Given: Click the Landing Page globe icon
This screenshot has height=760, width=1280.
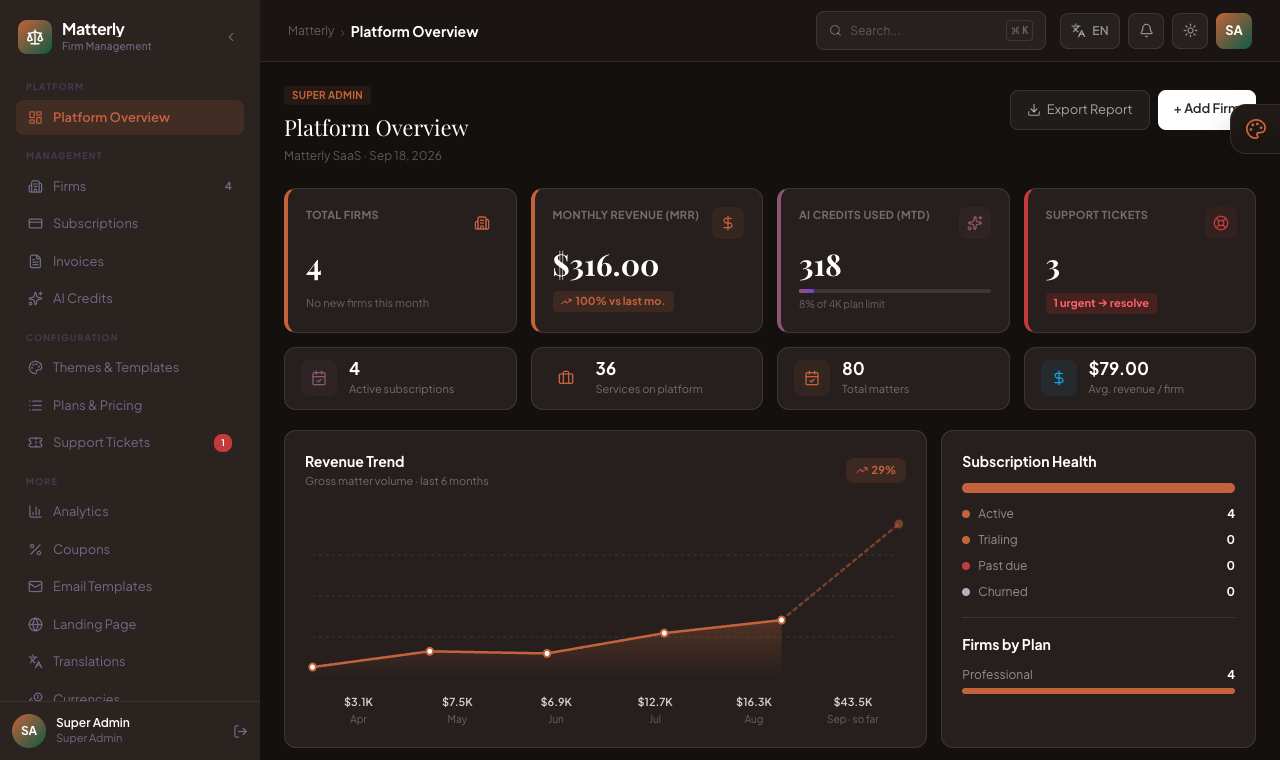Looking at the screenshot, I should click(35, 624).
